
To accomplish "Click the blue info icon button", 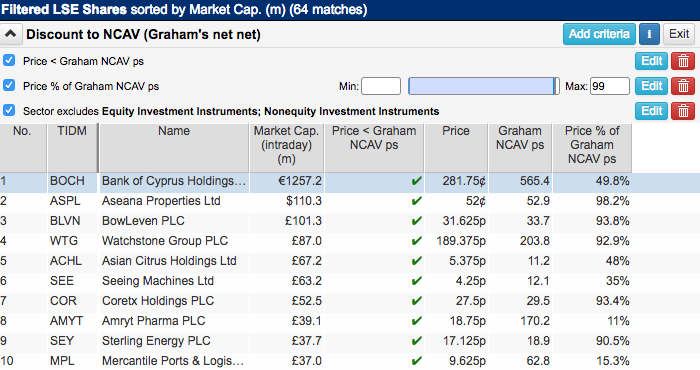I will 649,34.
